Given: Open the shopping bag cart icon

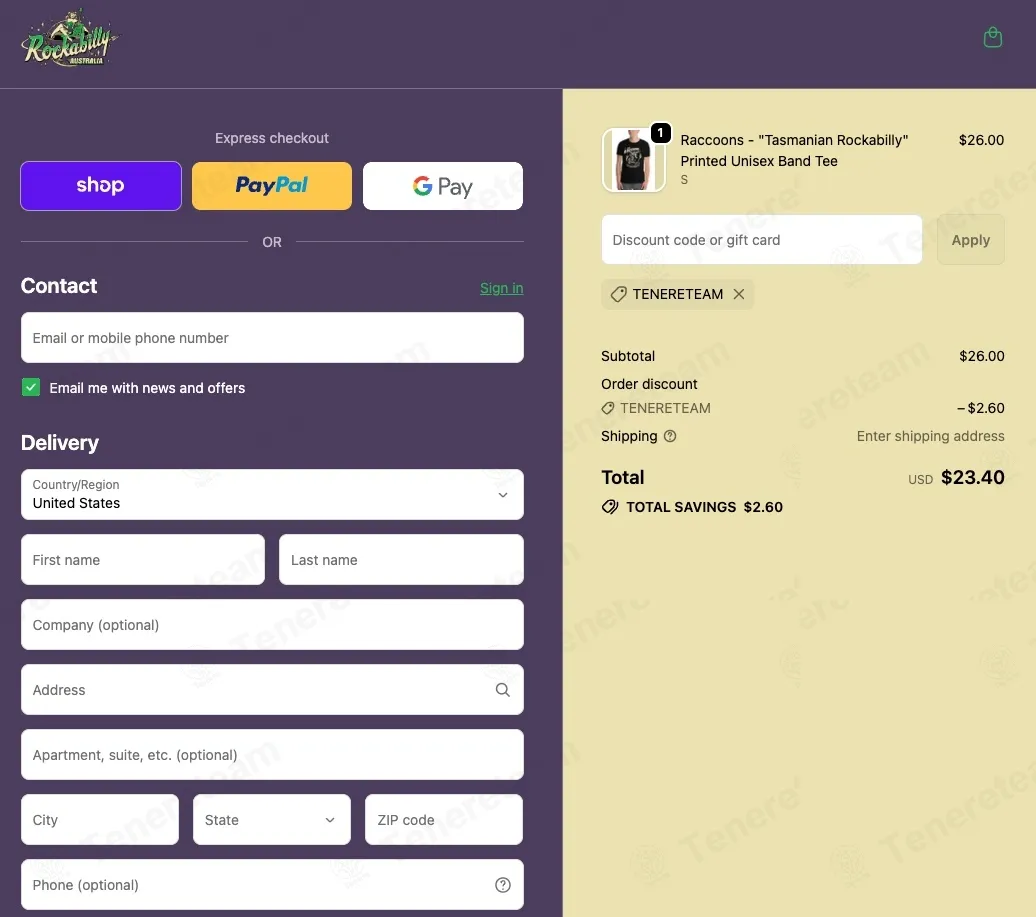Looking at the screenshot, I should (992, 37).
